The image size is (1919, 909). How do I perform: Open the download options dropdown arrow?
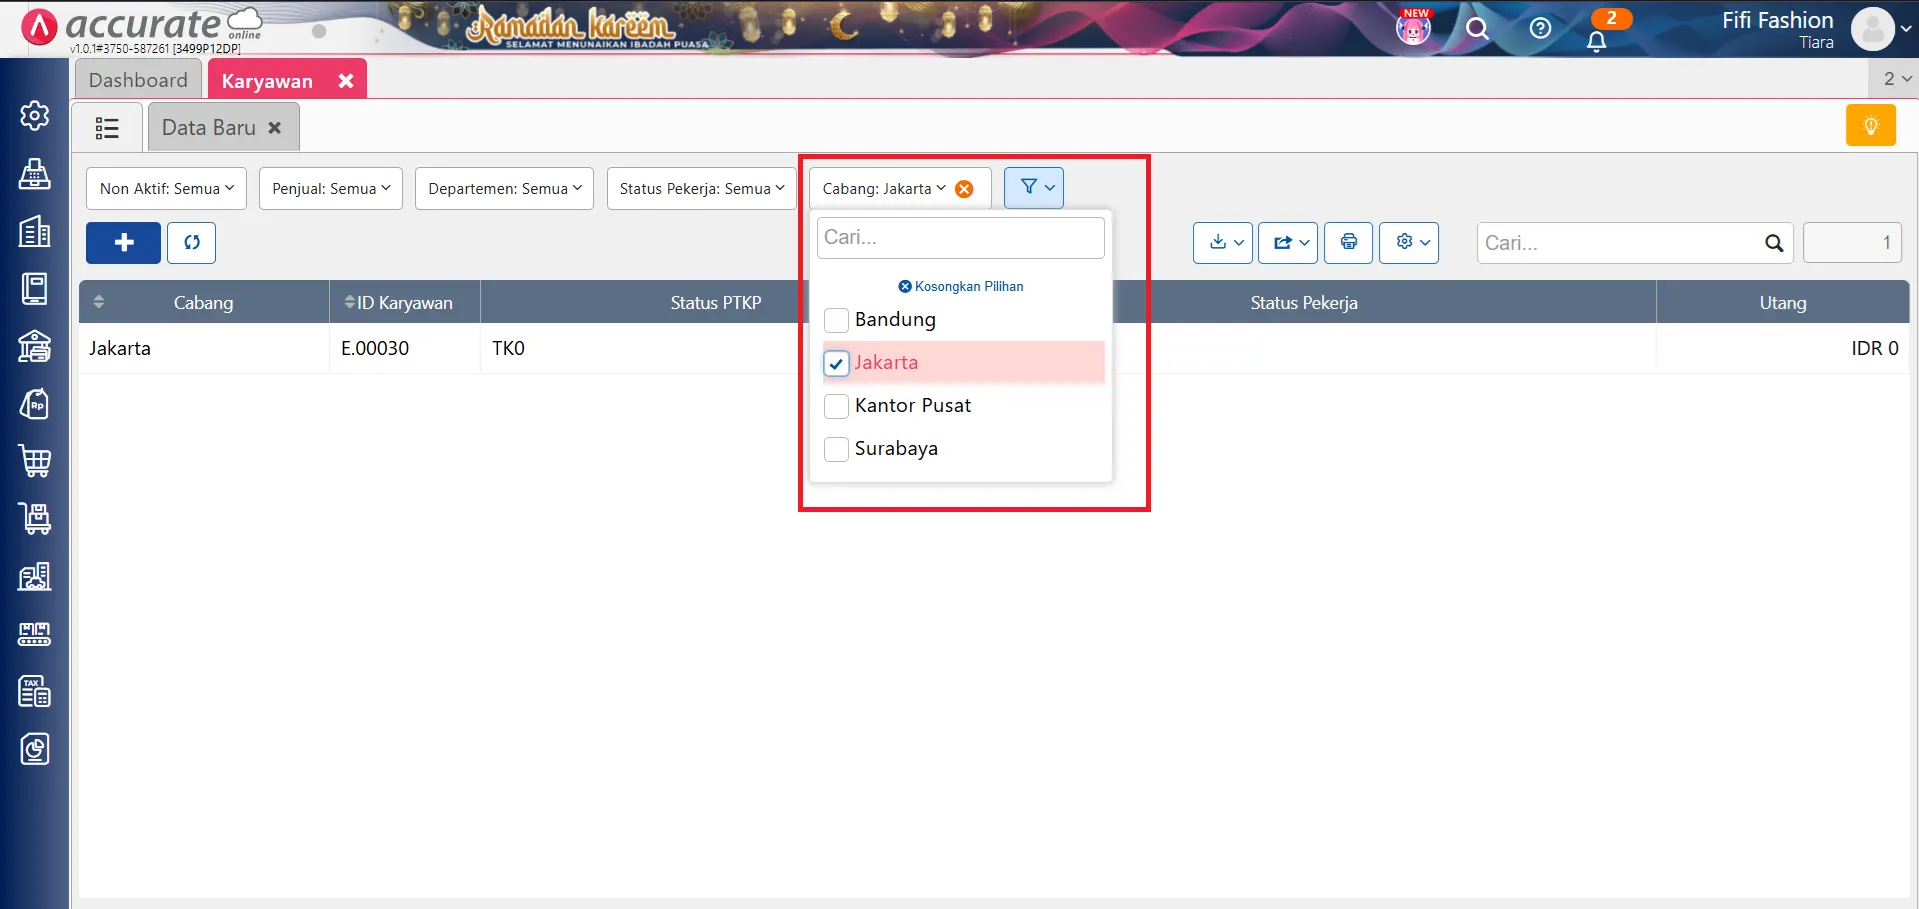(1238, 242)
